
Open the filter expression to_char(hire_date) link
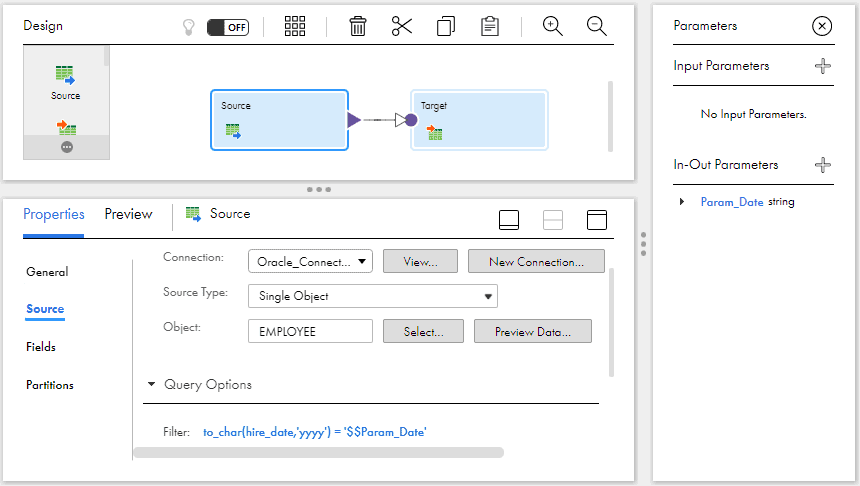pyautogui.click(x=314, y=432)
